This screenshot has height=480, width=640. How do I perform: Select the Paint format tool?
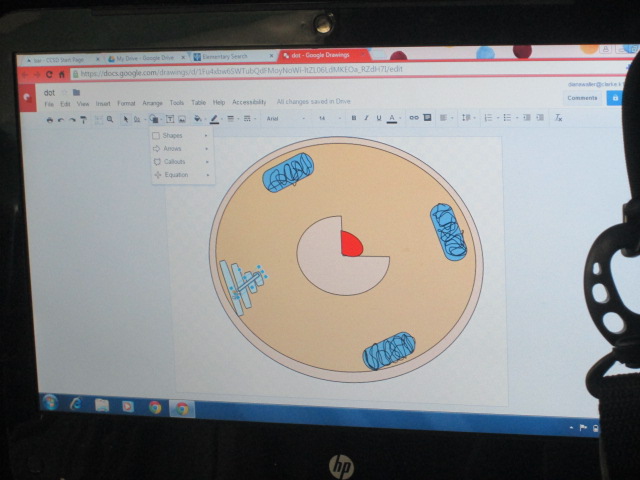[83, 119]
